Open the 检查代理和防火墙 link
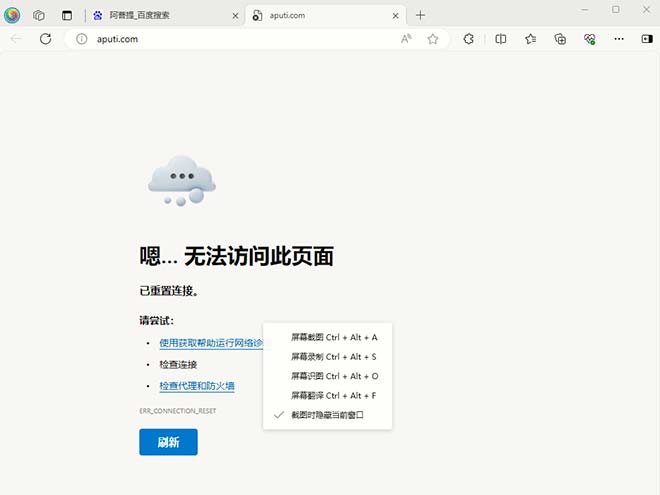 196,386
